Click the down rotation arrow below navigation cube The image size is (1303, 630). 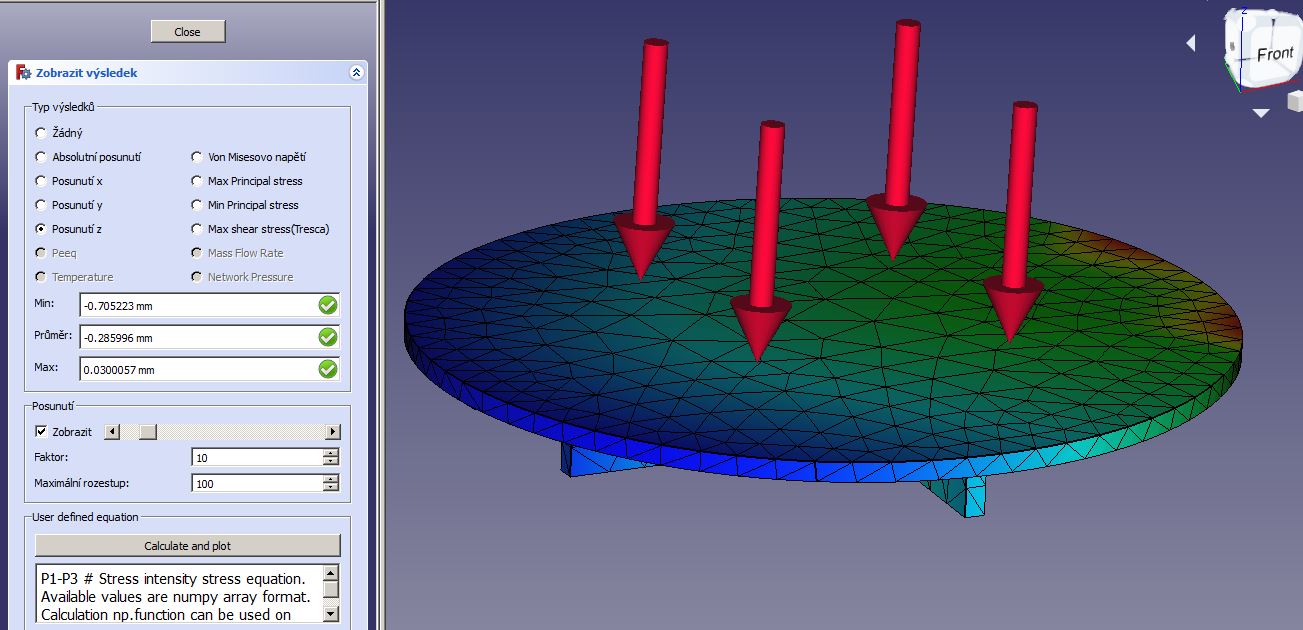(x=1261, y=114)
